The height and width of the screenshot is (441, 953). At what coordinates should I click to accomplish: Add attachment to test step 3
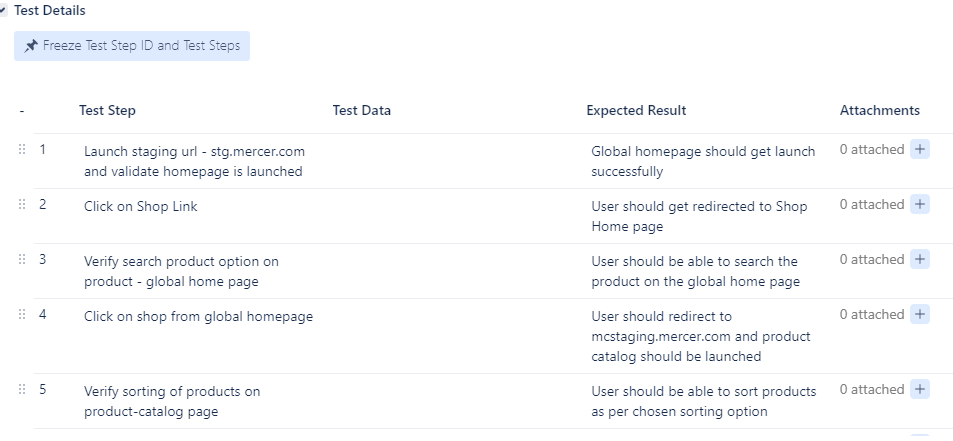tap(920, 259)
